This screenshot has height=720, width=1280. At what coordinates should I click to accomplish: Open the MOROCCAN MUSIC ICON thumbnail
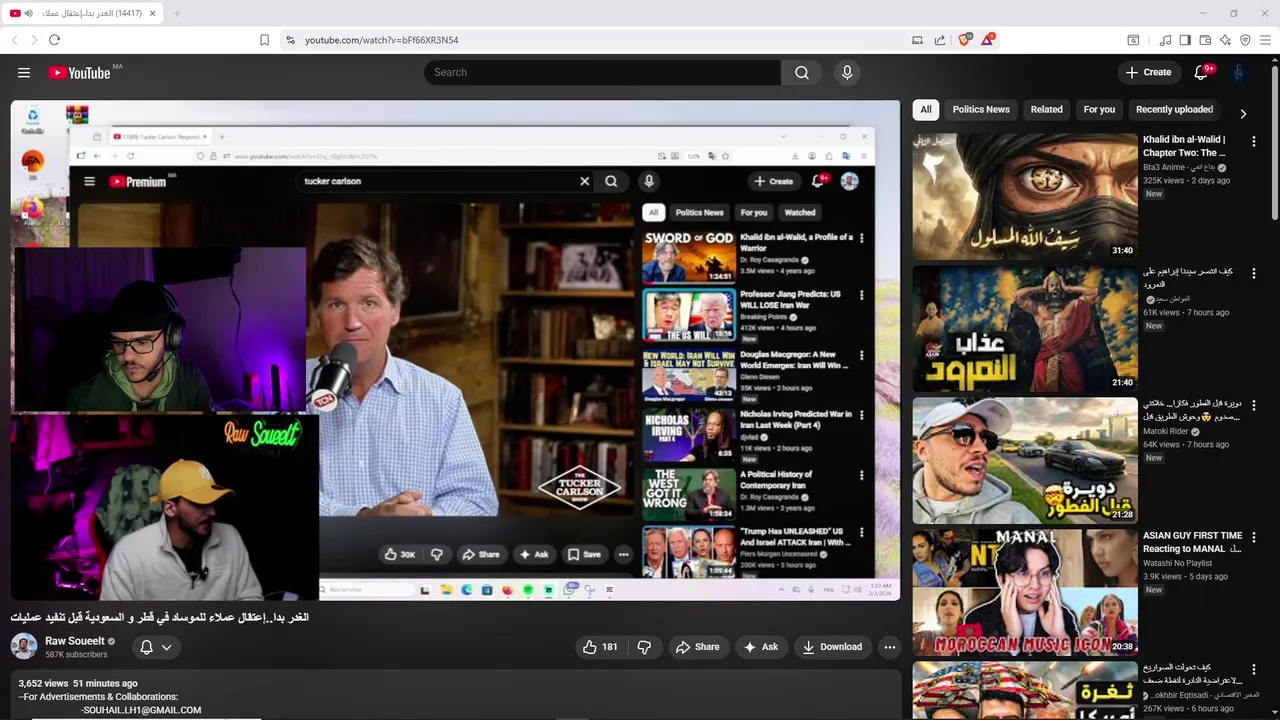coord(1025,592)
